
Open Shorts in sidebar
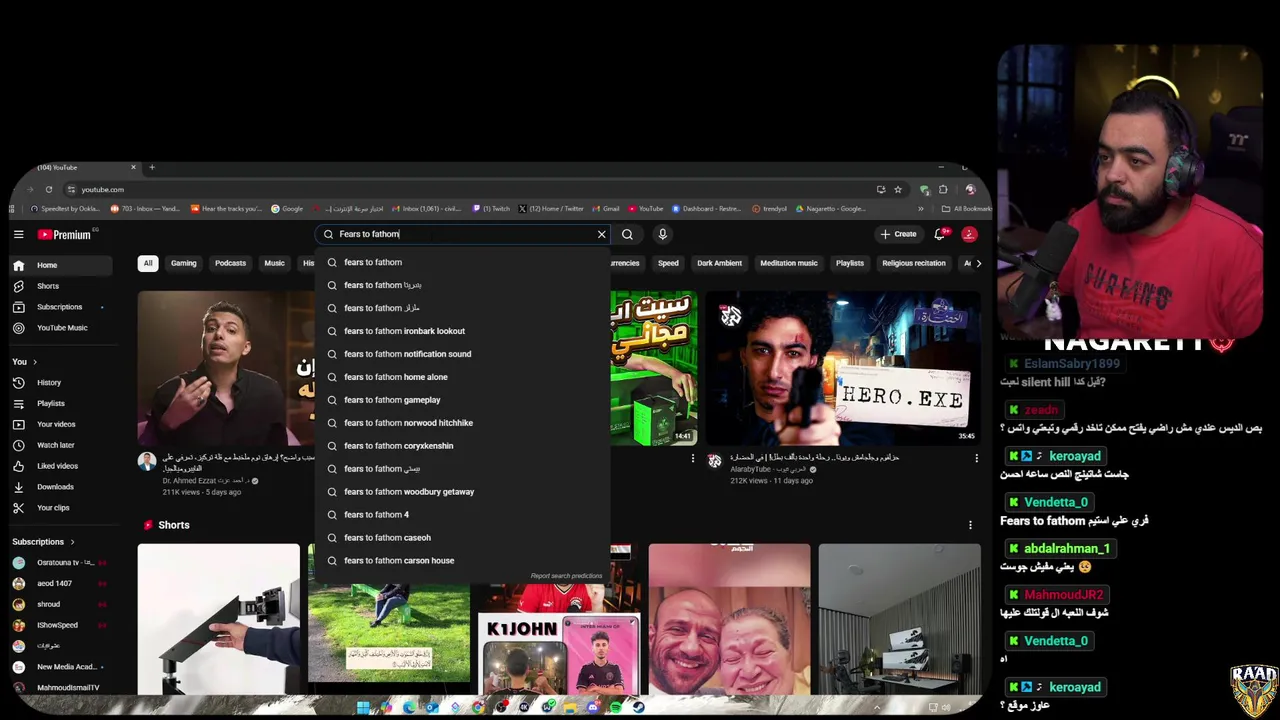(x=60, y=286)
